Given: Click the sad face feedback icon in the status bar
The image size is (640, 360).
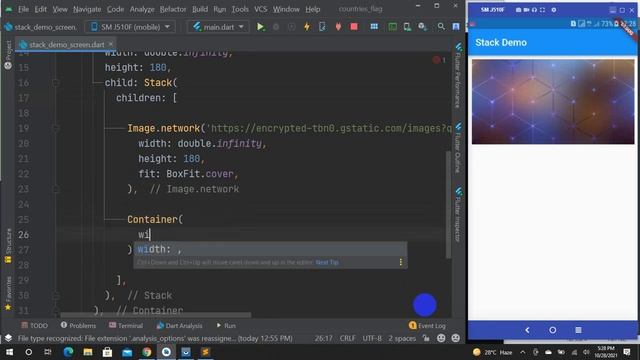Looking at the screenshot, I should pyautogui.click(x=456, y=338).
